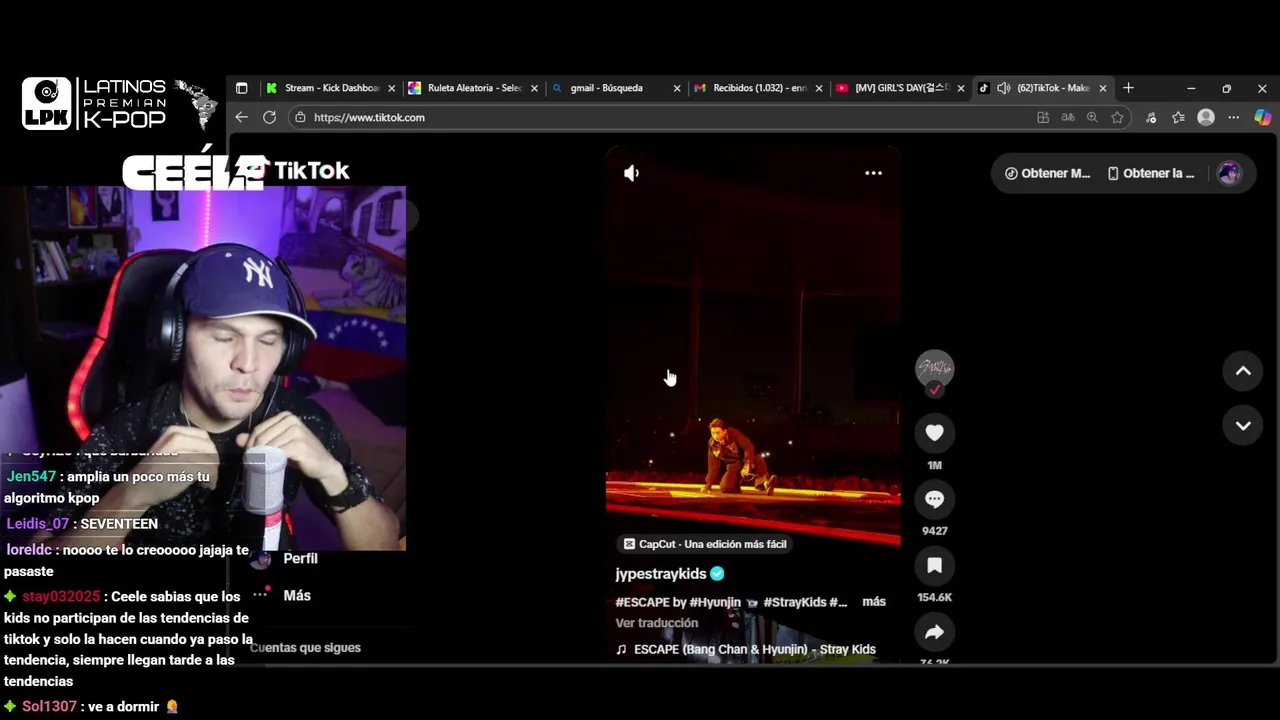
Task: Open Más in TikTok sidebar
Action: pyautogui.click(x=297, y=595)
